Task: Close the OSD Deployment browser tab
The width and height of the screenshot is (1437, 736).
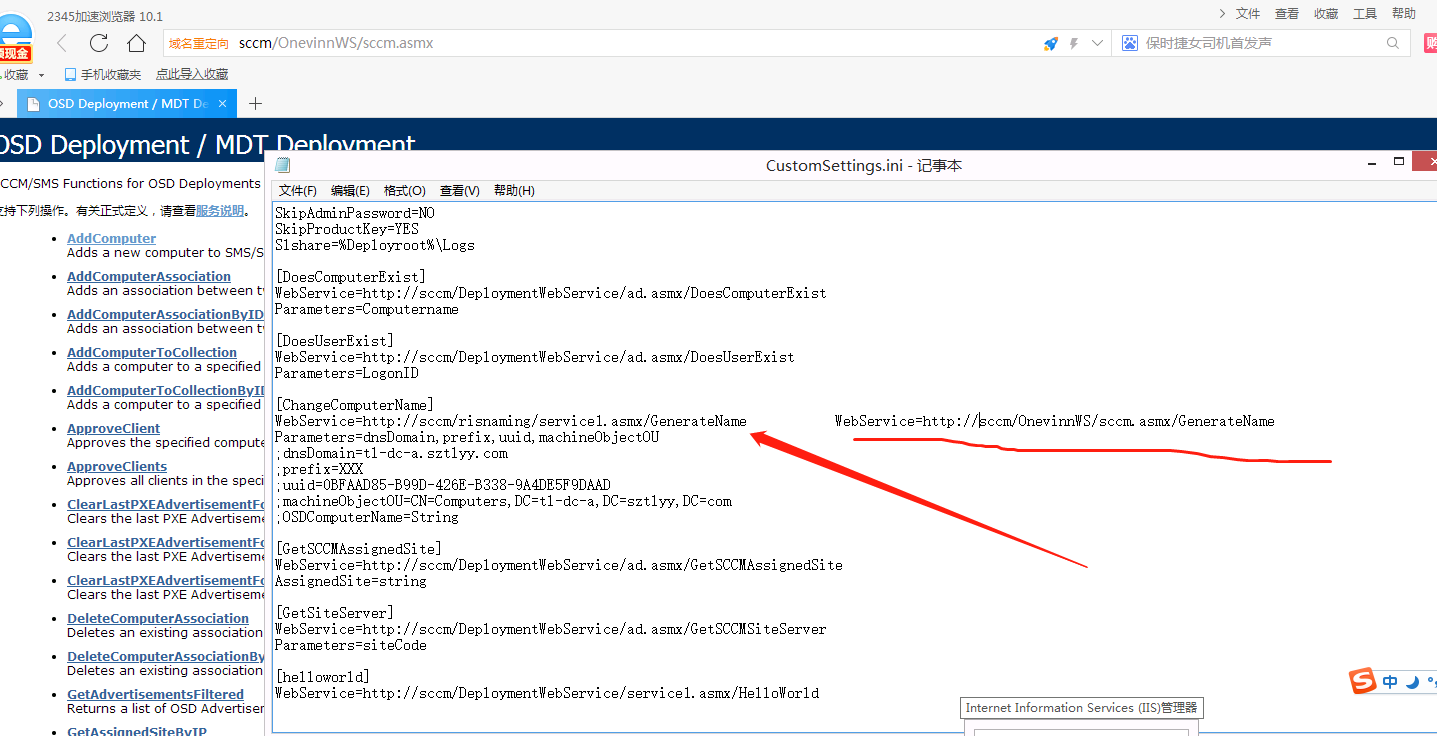Action: (x=222, y=103)
